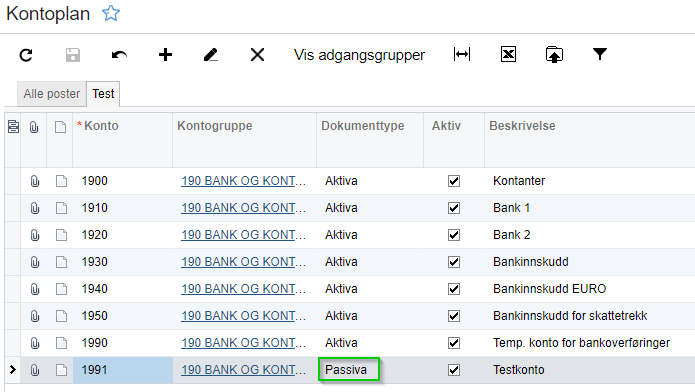Viewport: 695px width, 392px height.
Task: Click description Temp. konto for bankoverføringer
Action: (581, 343)
